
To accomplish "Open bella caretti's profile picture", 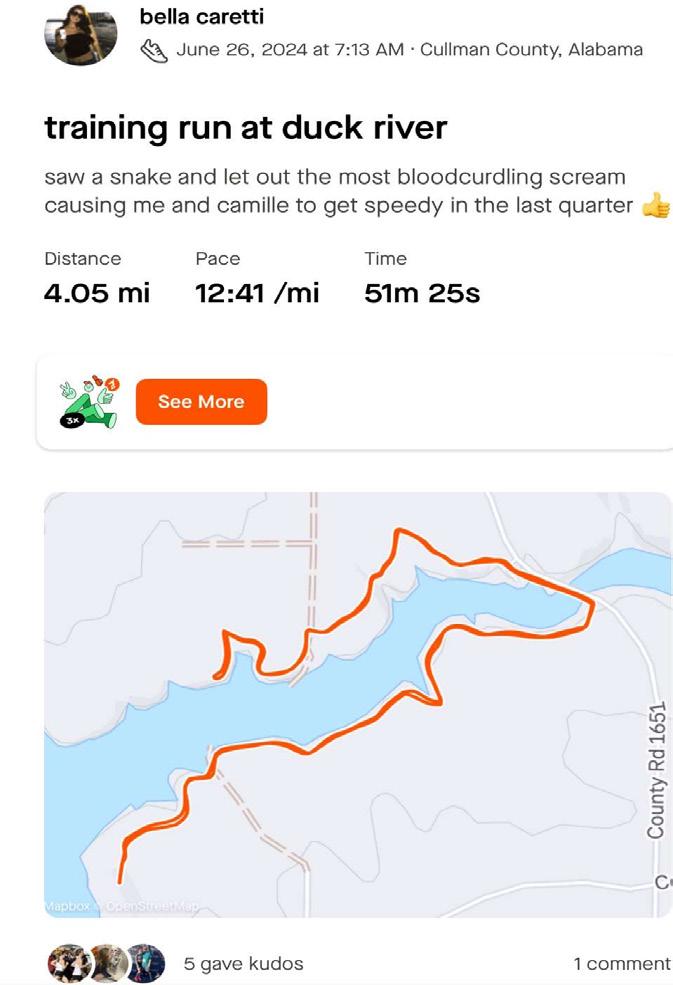I will click(x=81, y=33).
